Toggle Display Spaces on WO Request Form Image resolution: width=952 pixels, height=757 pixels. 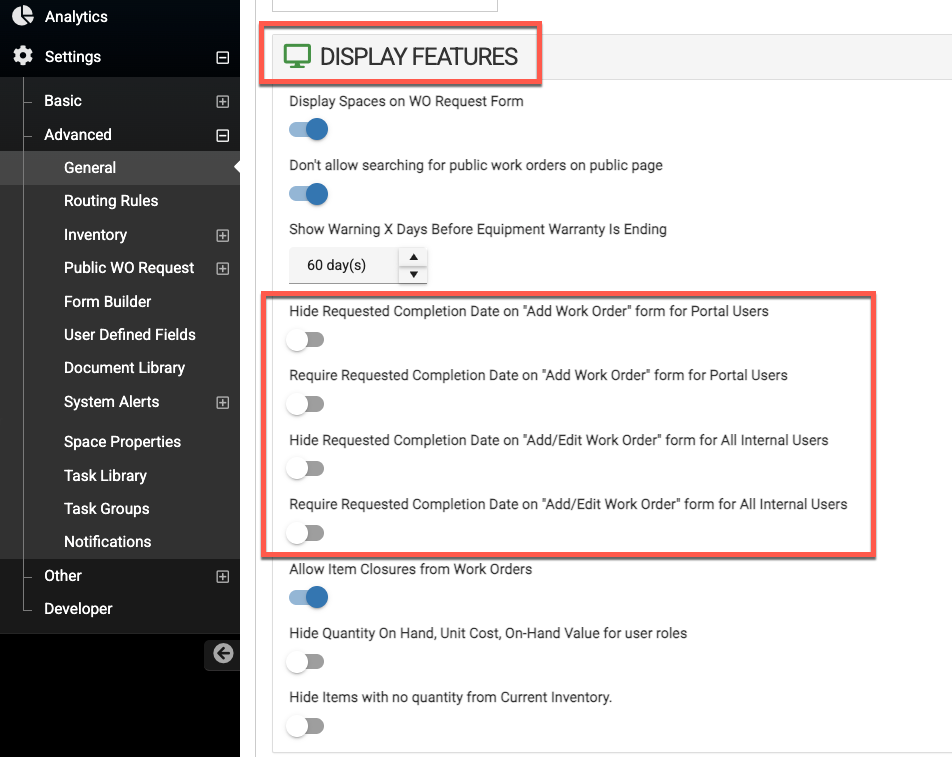coord(308,129)
